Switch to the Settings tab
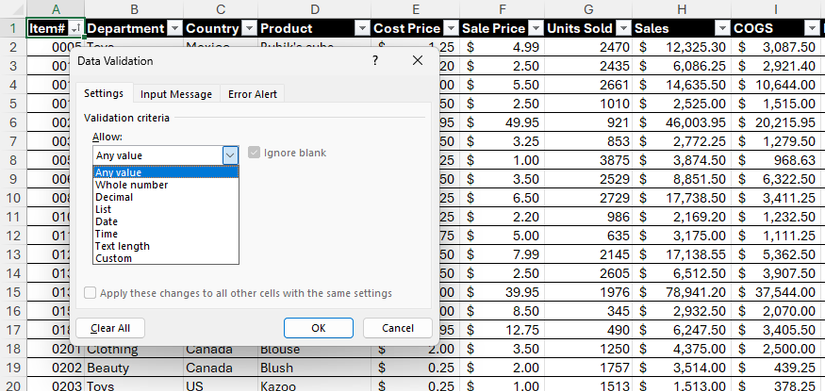Image resolution: width=825 pixels, height=391 pixels. point(104,94)
